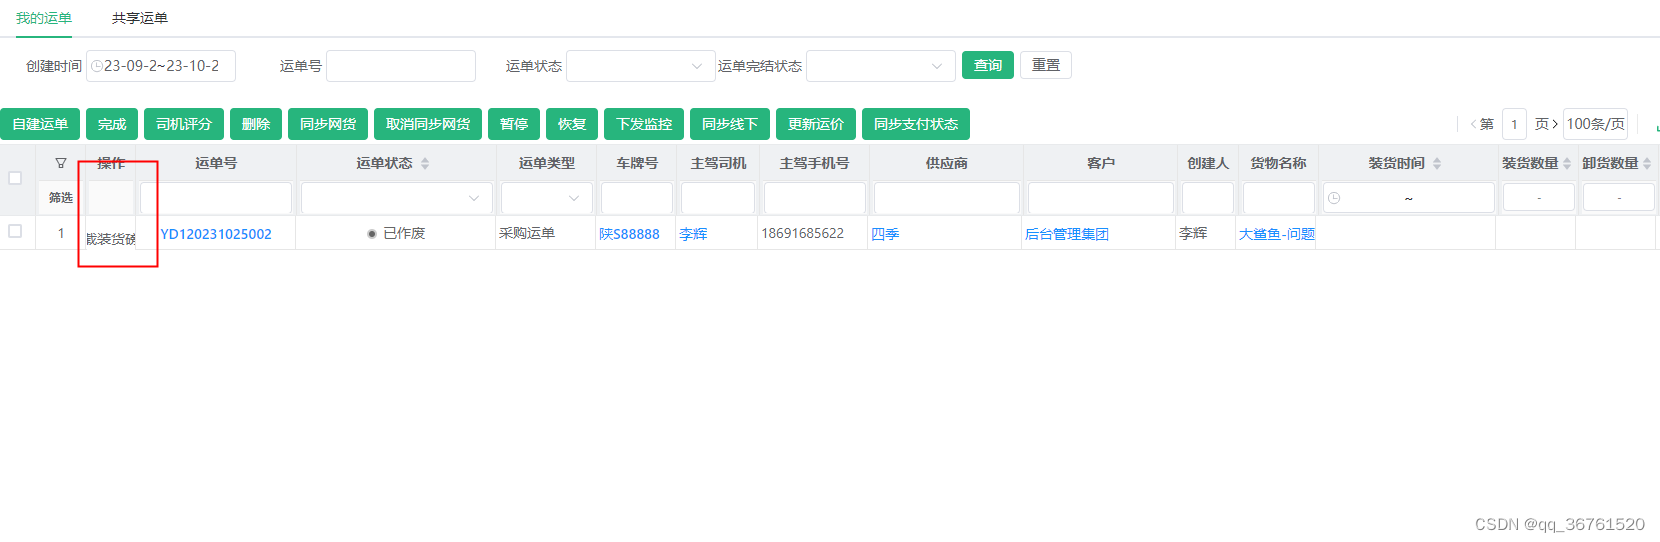Screen dimensions: 1660x542
Task: Go to next page arrow
Action: point(1554,124)
